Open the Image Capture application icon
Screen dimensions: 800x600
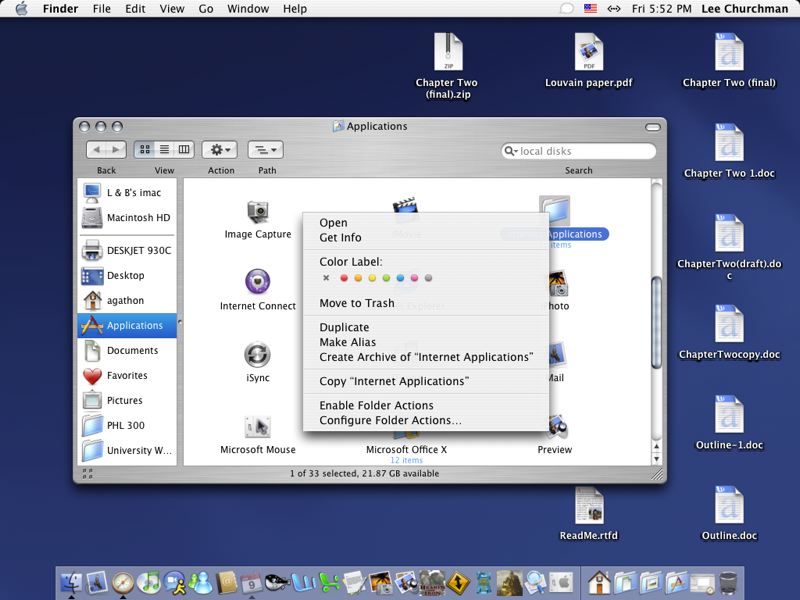point(258,211)
